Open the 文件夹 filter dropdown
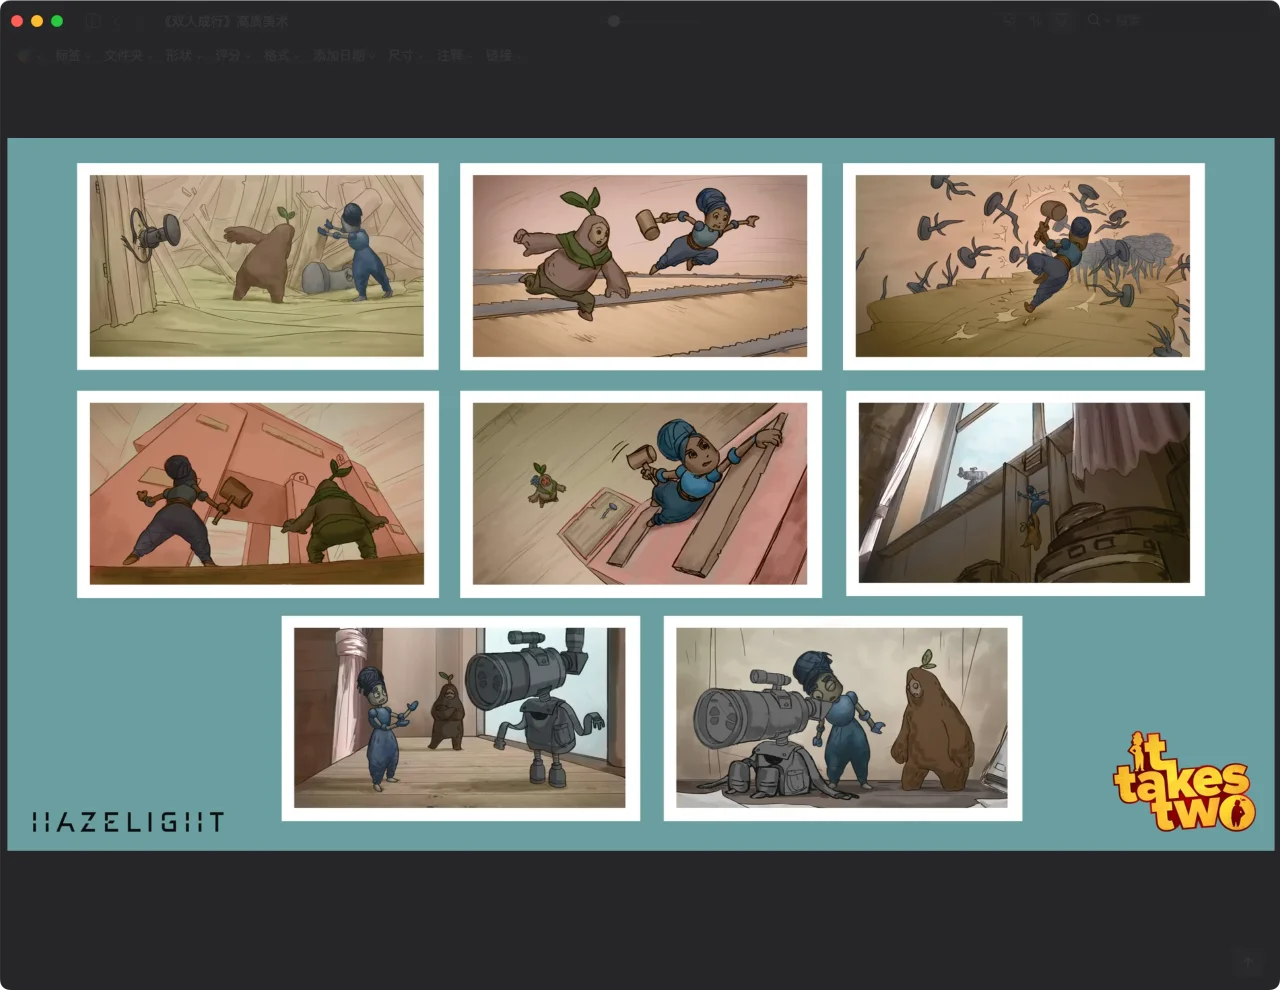Viewport: 1280px width, 990px height. click(x=128, y=56)
